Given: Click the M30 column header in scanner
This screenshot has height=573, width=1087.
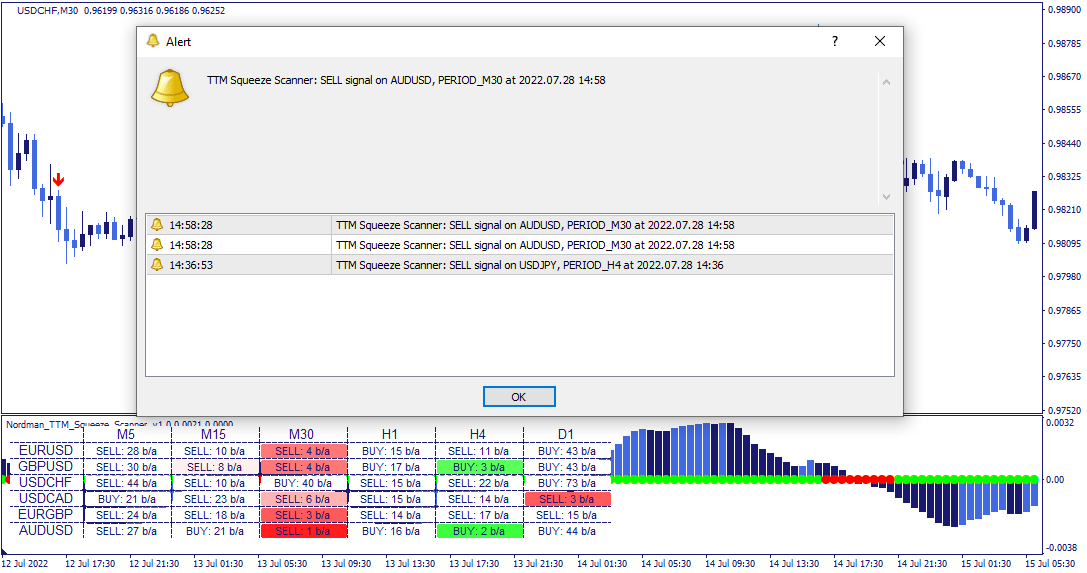Looking at the screenshot, I should (x=302, y=434).
